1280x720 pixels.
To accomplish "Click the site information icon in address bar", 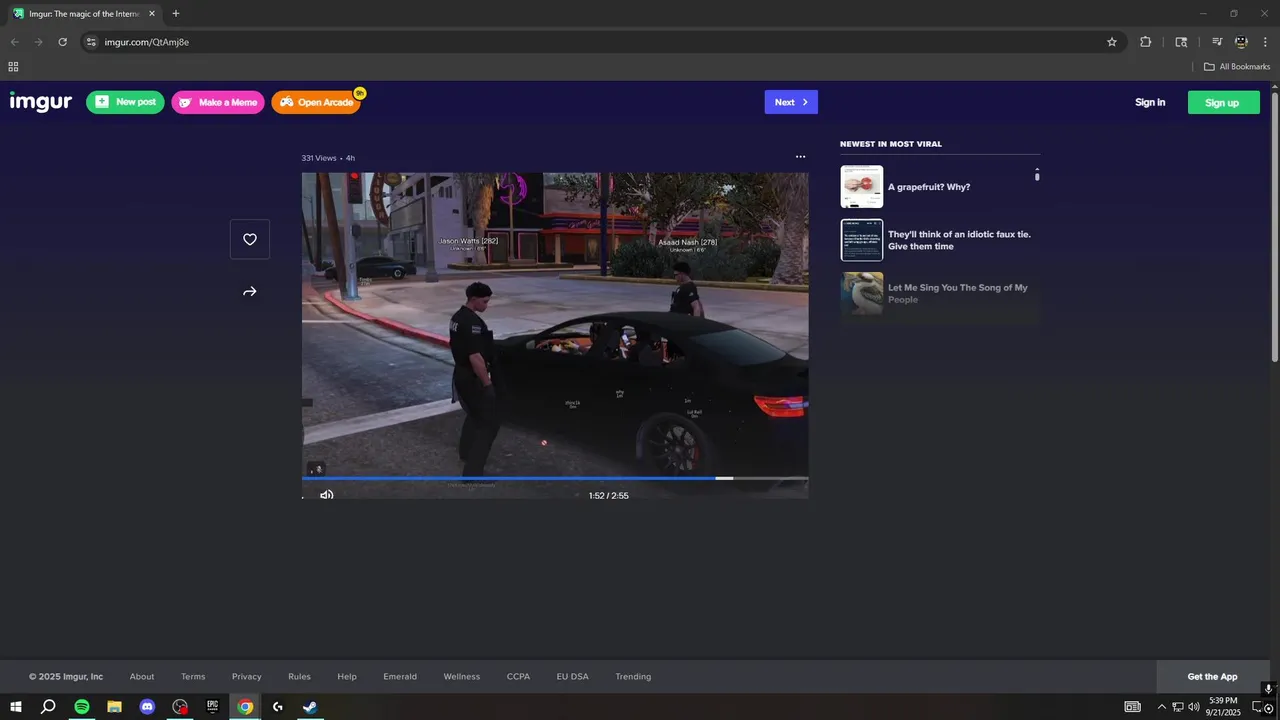I will click(91, 42).
